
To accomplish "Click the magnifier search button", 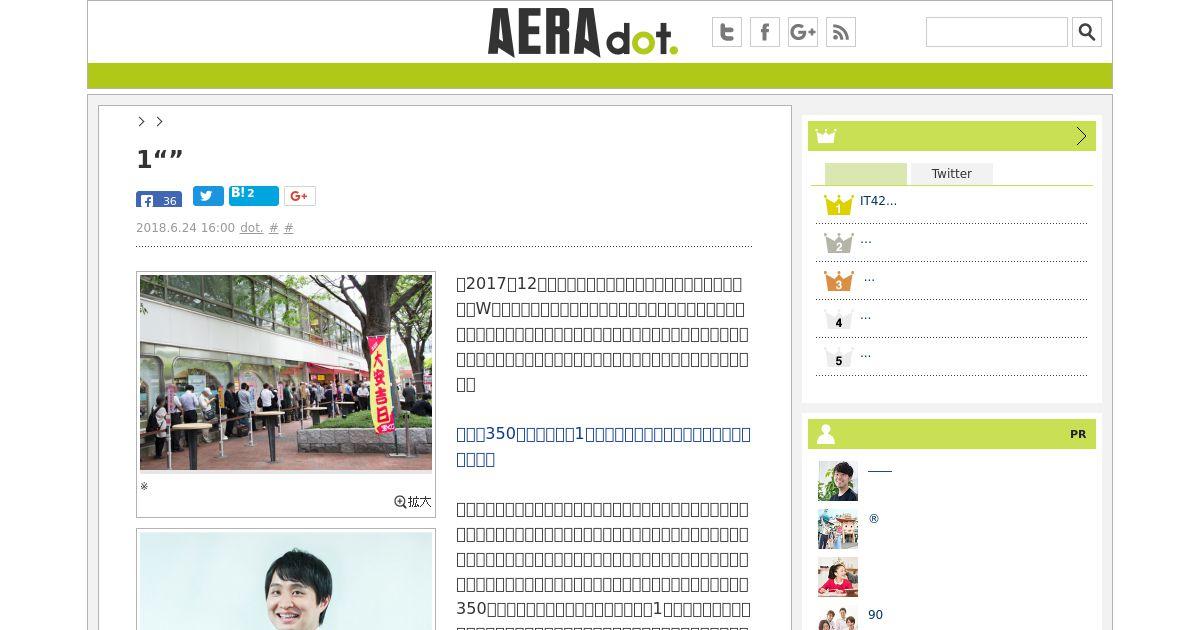I will click(1087, 32).
